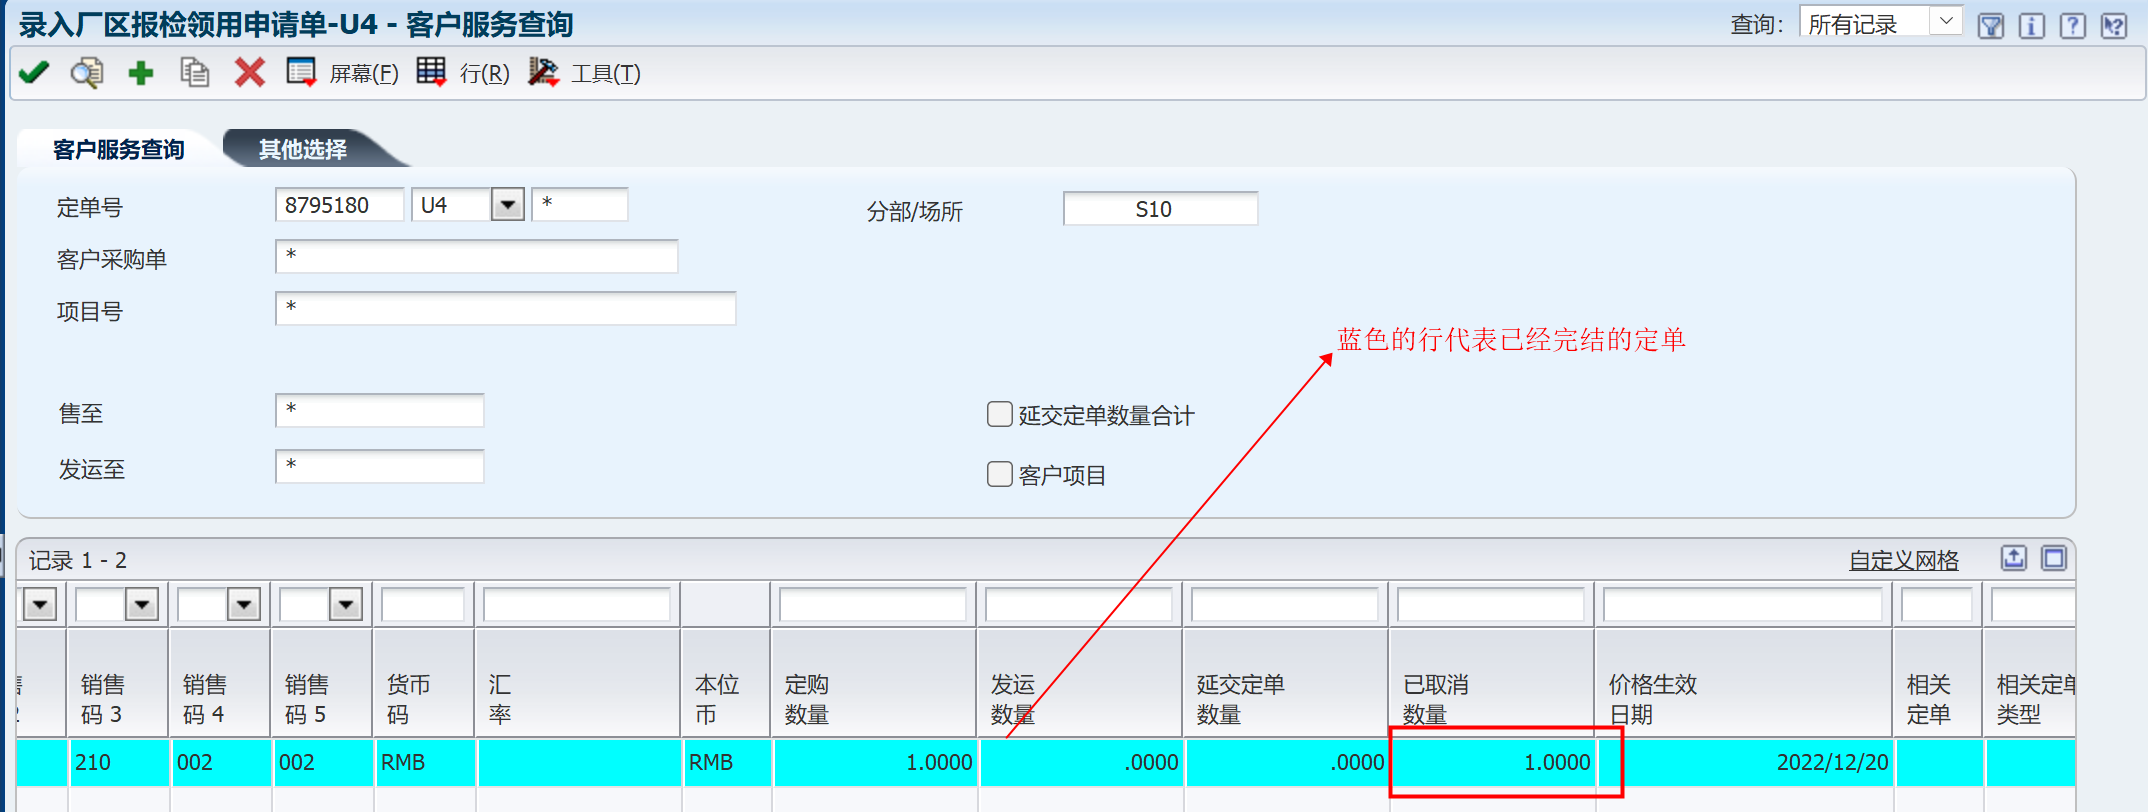Click the green plus Add icon
This screenshot has height=812, width=2148.
[x=141, y=72]
